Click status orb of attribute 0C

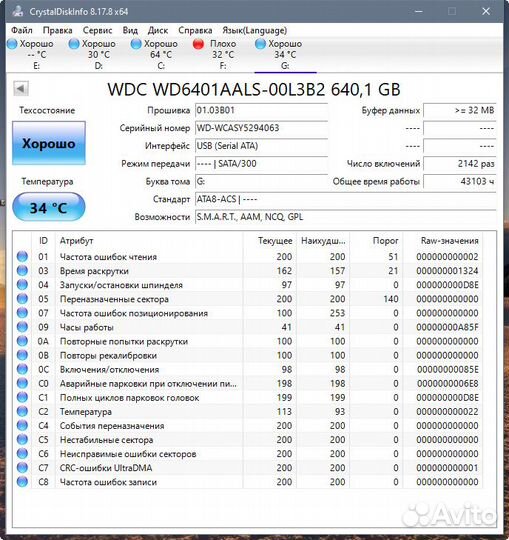click(22, 369)
